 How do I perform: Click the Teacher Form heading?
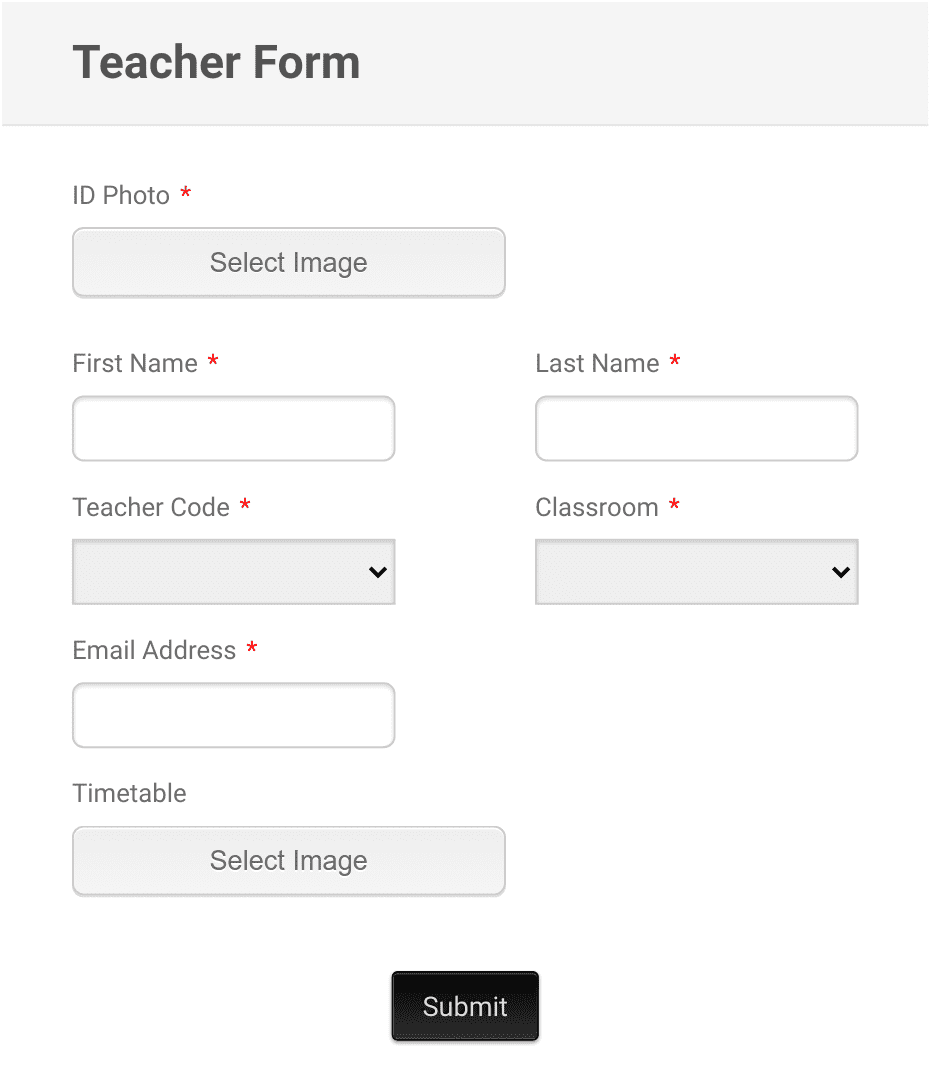tap(216, 62)
